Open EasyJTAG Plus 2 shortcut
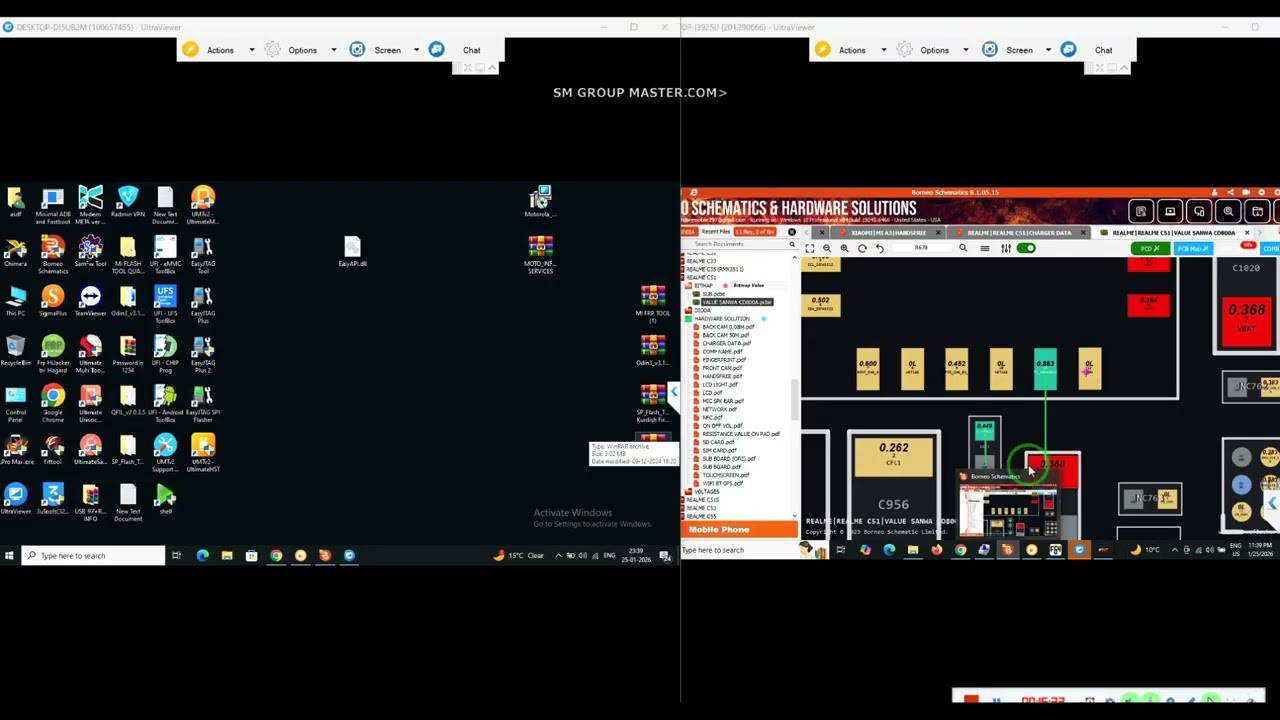This screenshot has height=720, width=1280. coord(203,355)
